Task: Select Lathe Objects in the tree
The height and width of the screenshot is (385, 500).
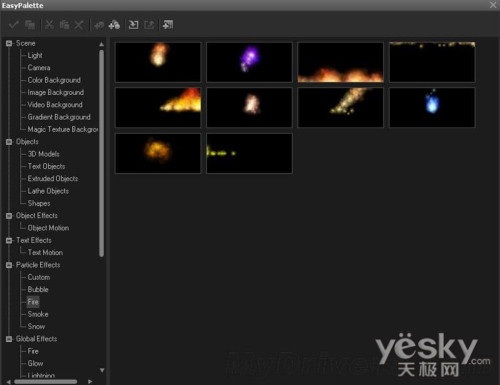Action: coord(48,191)
